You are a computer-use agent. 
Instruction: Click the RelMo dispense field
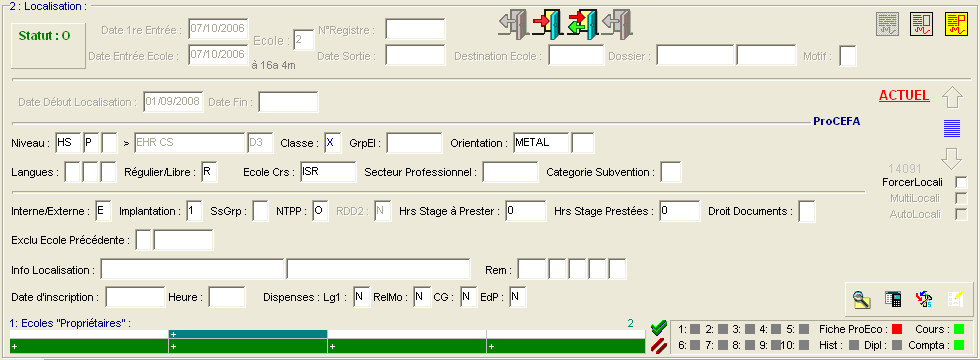pyautogui.click(x=422, y=297)
